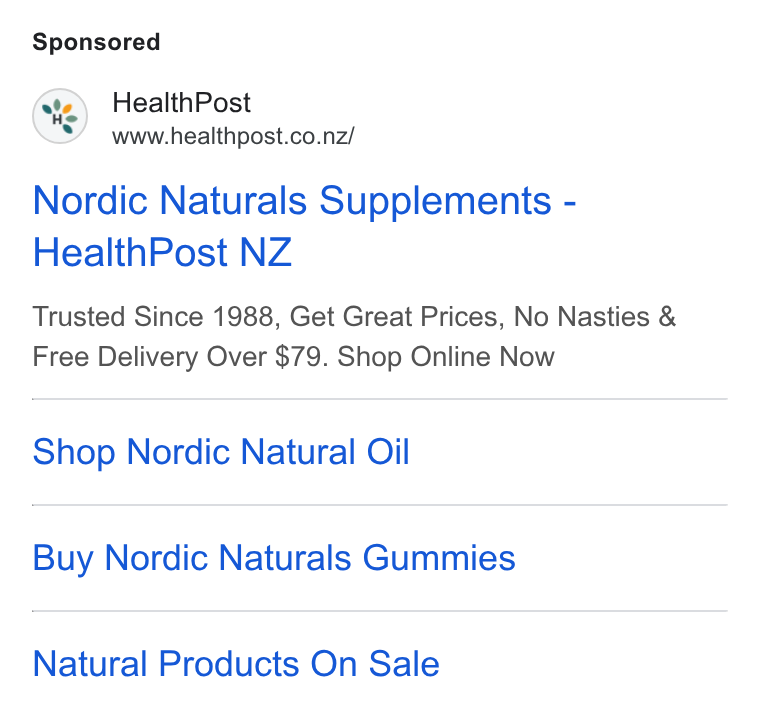This screenshot has height=716, width=760.
Task: Click the ad description mentioning Free Delivery
Action: tap(354, 337)
